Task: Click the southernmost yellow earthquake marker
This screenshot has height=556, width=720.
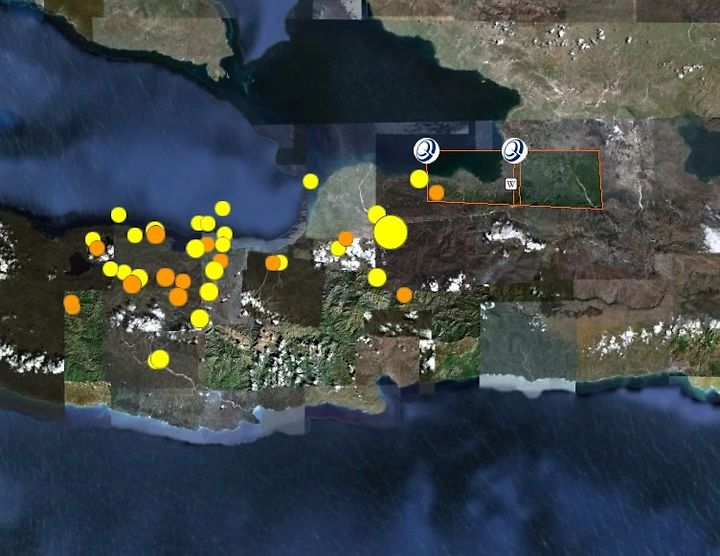Action: [159, 359]
